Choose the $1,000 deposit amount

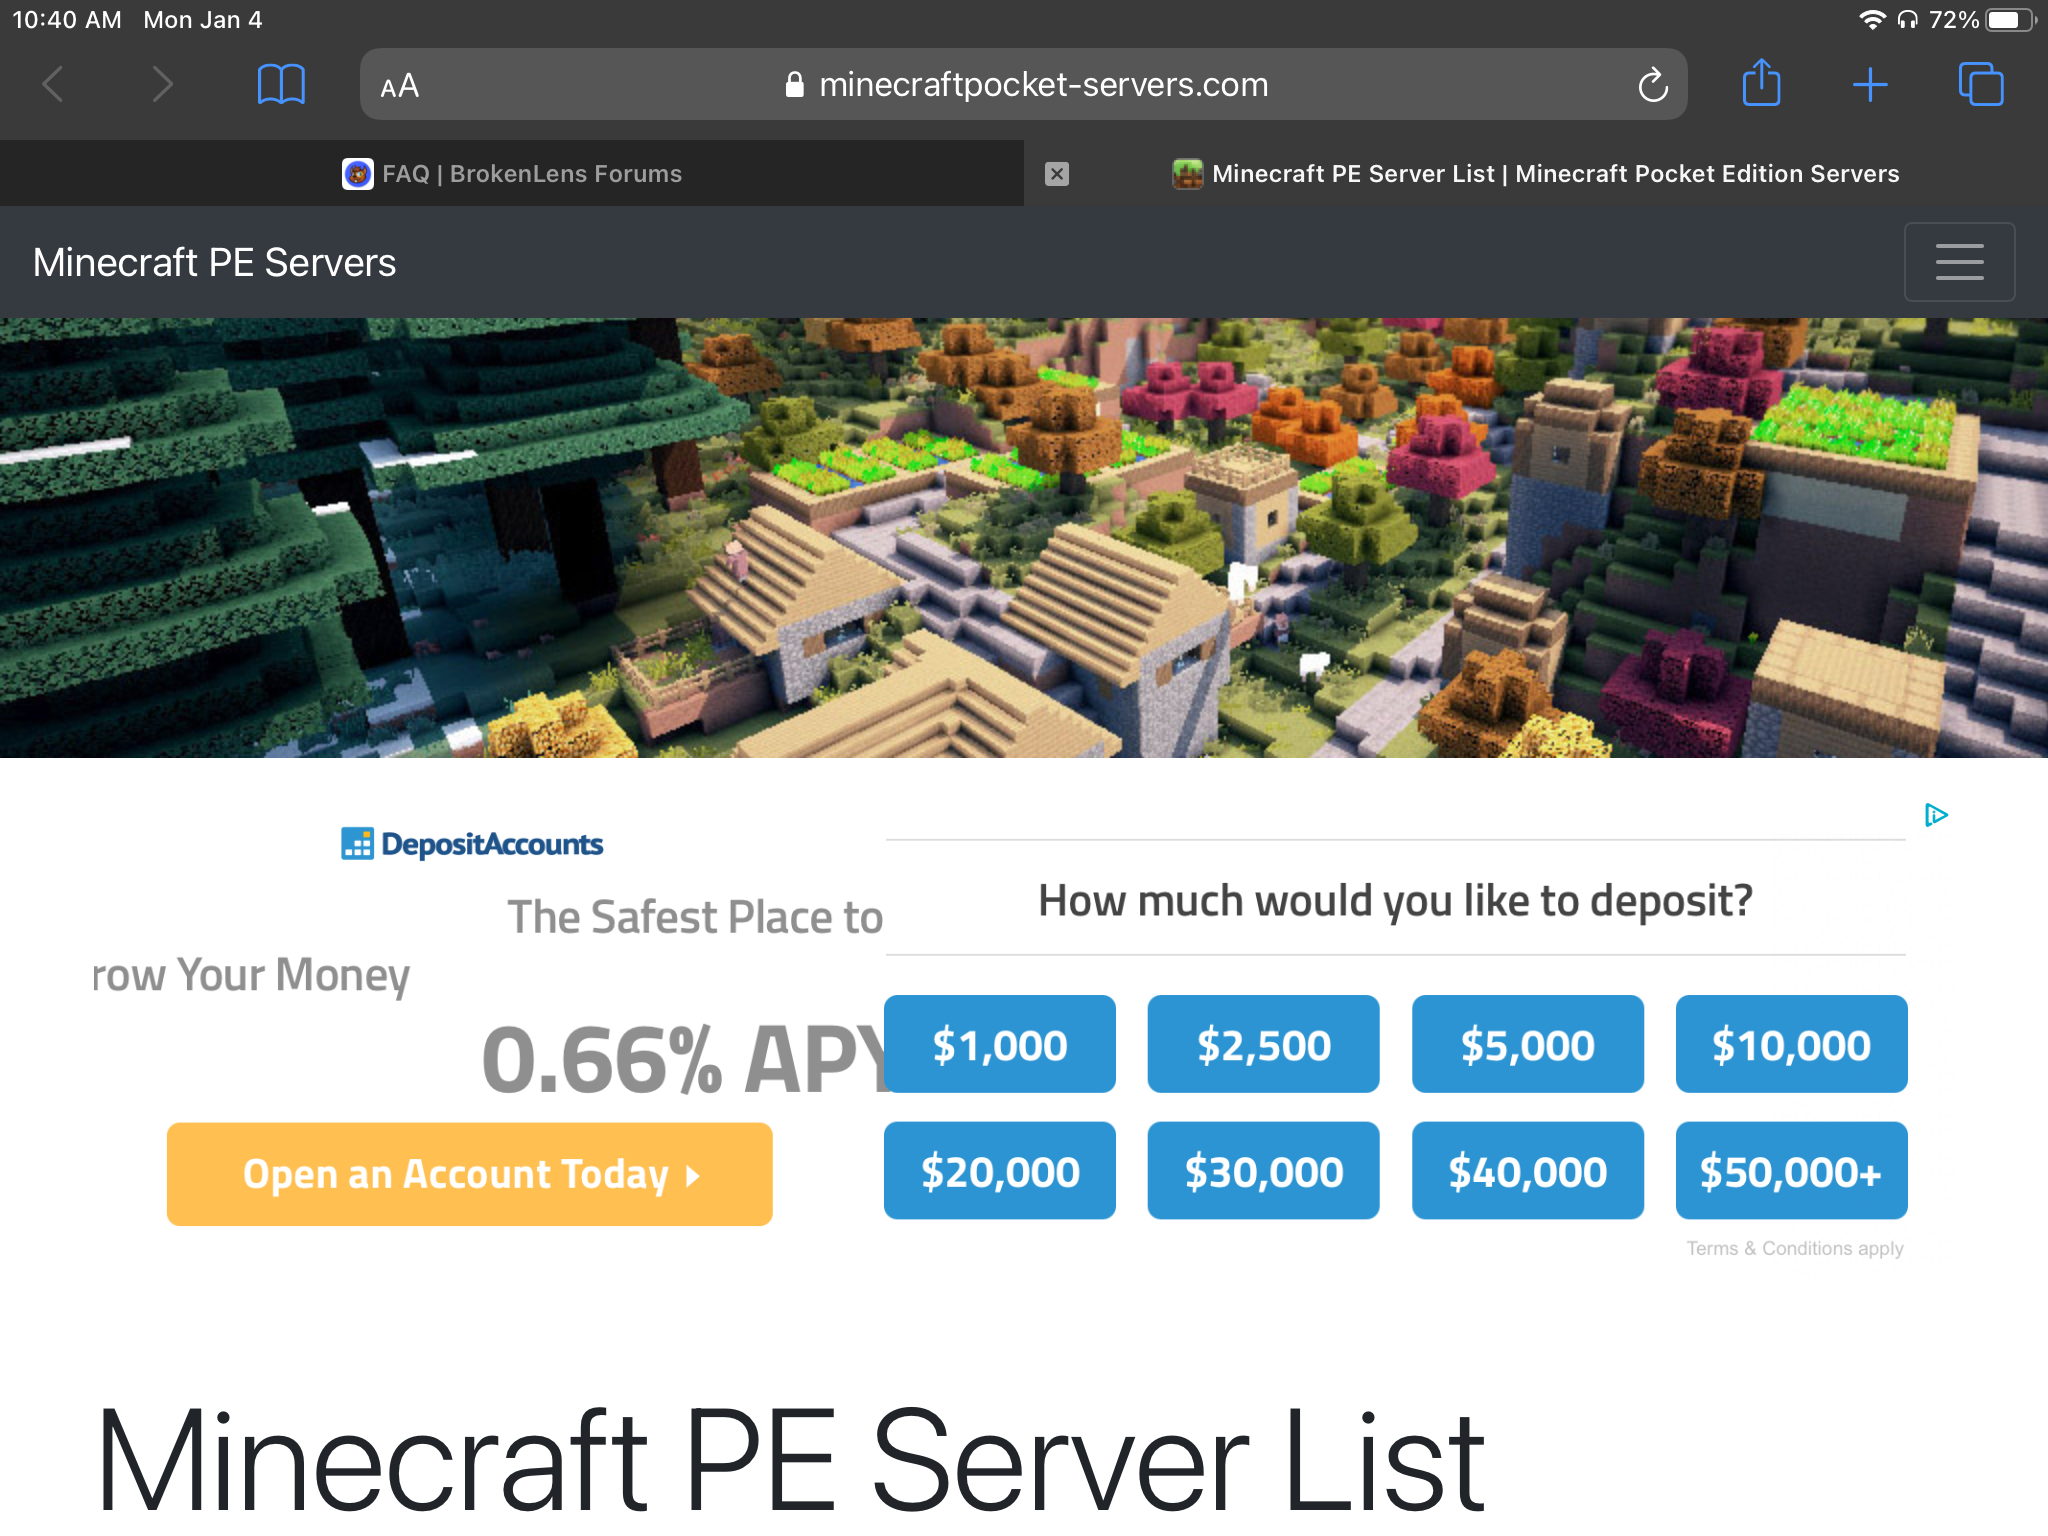pos(1000,1044)
